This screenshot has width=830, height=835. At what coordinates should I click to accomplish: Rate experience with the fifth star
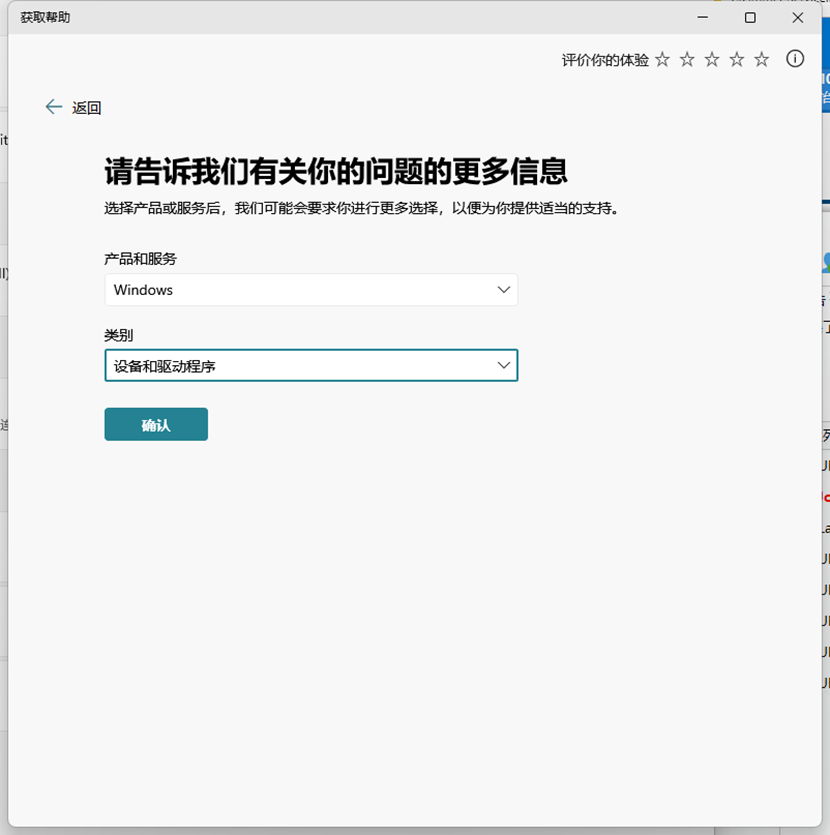(x=762, y=60)
